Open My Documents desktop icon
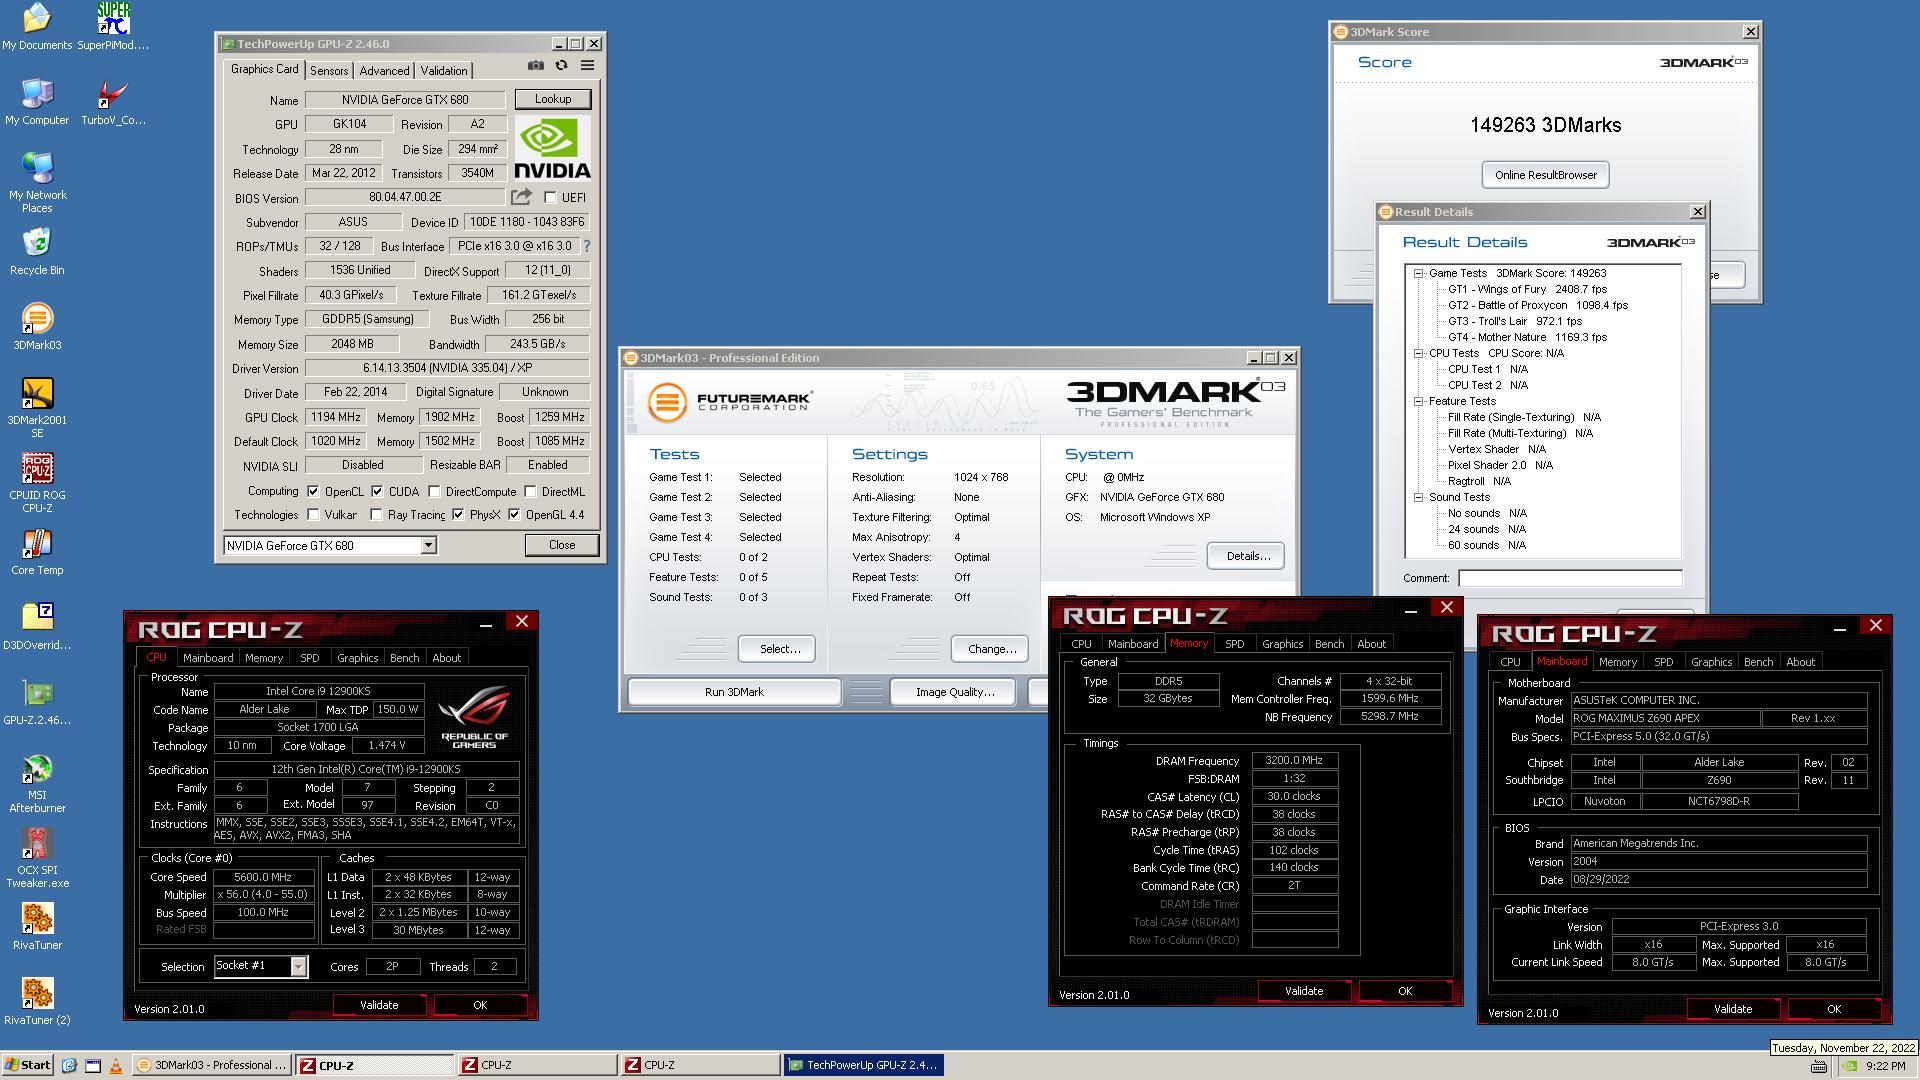 click(37, 27)
